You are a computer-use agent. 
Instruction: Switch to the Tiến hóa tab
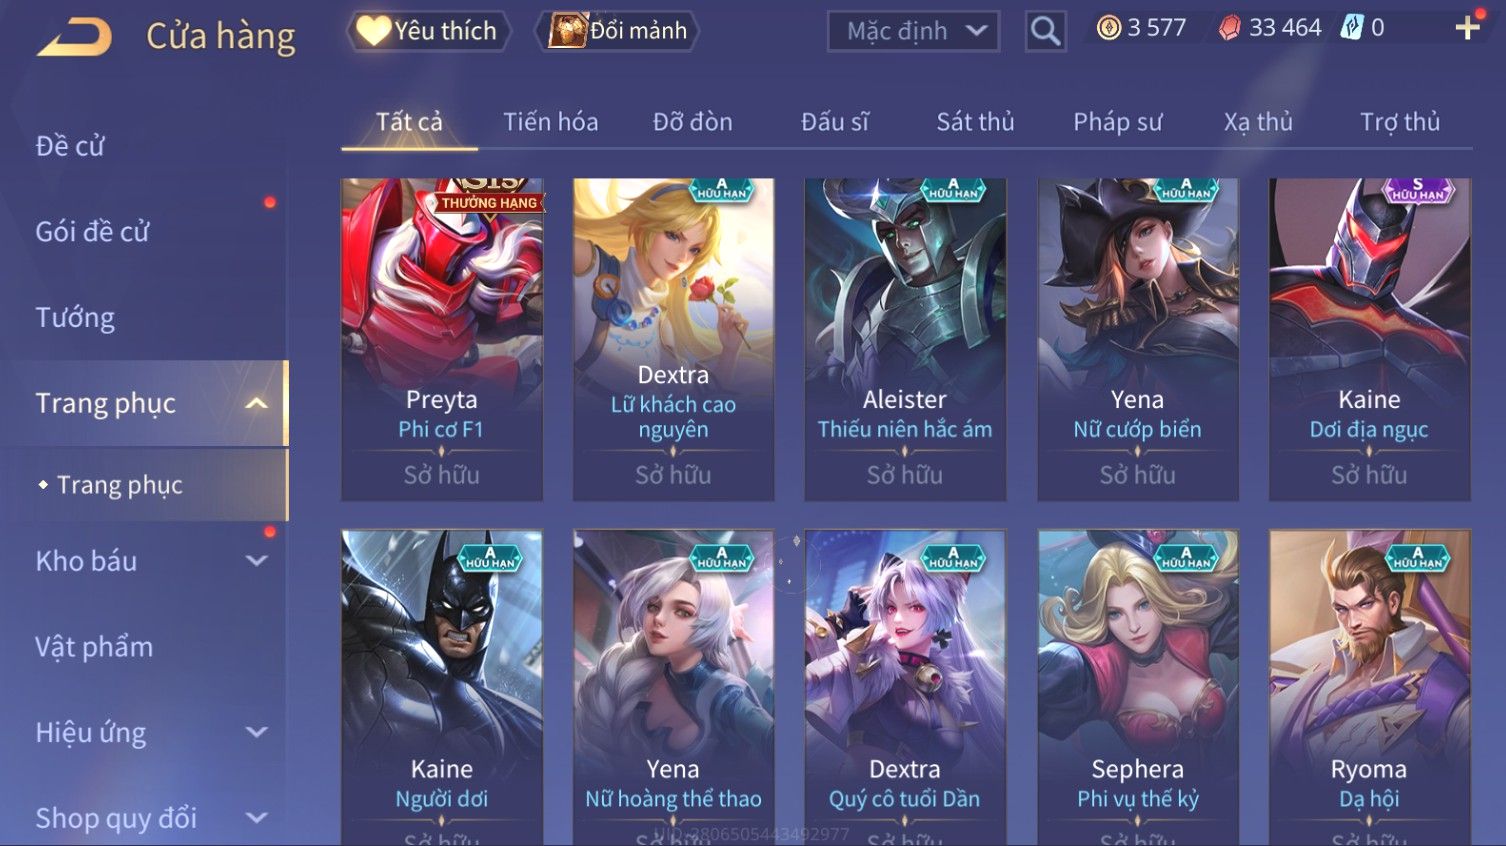click(x=550, y=122)
